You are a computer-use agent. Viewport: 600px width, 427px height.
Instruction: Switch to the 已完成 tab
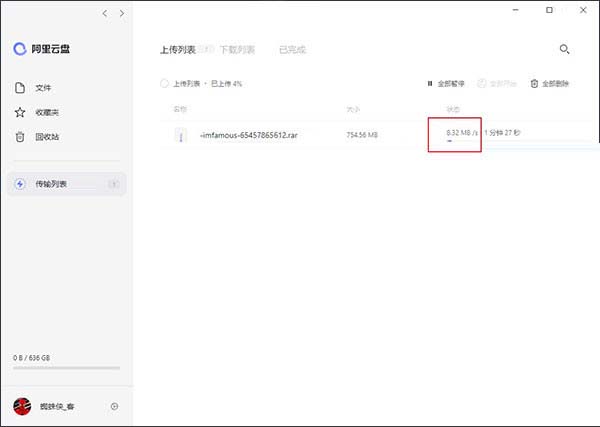point(292,50)
